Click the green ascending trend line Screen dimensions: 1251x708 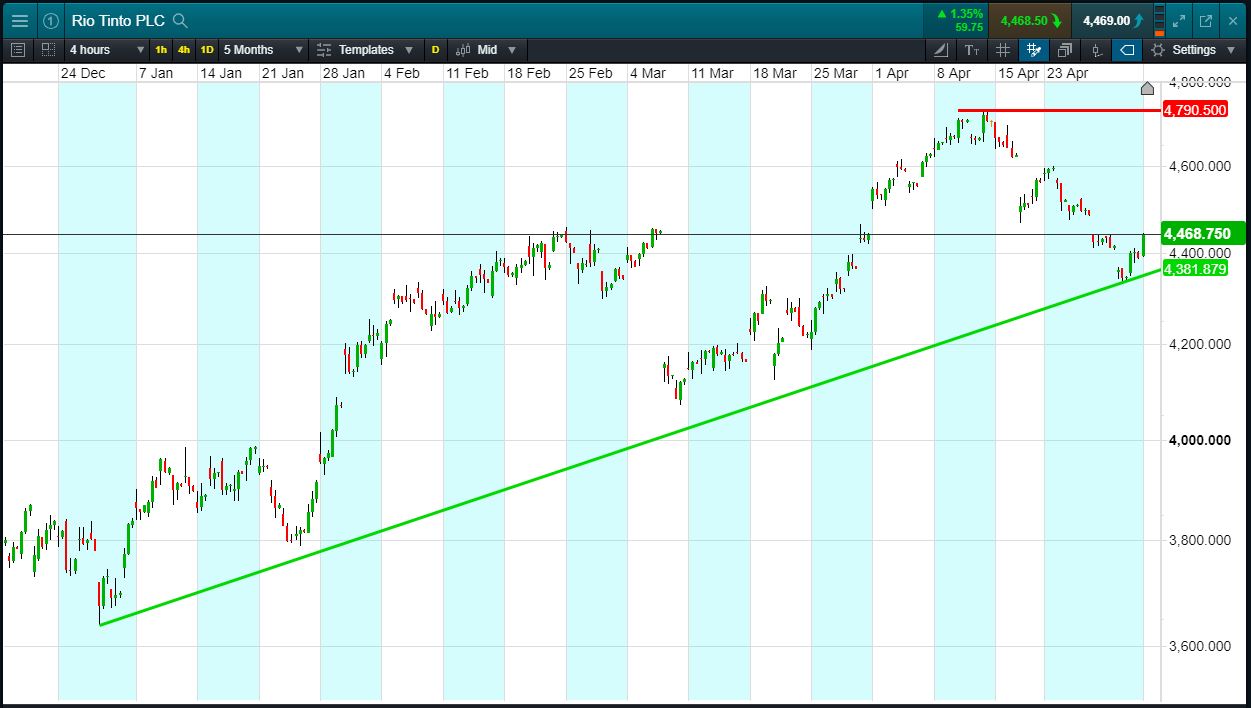pos(630,447)
